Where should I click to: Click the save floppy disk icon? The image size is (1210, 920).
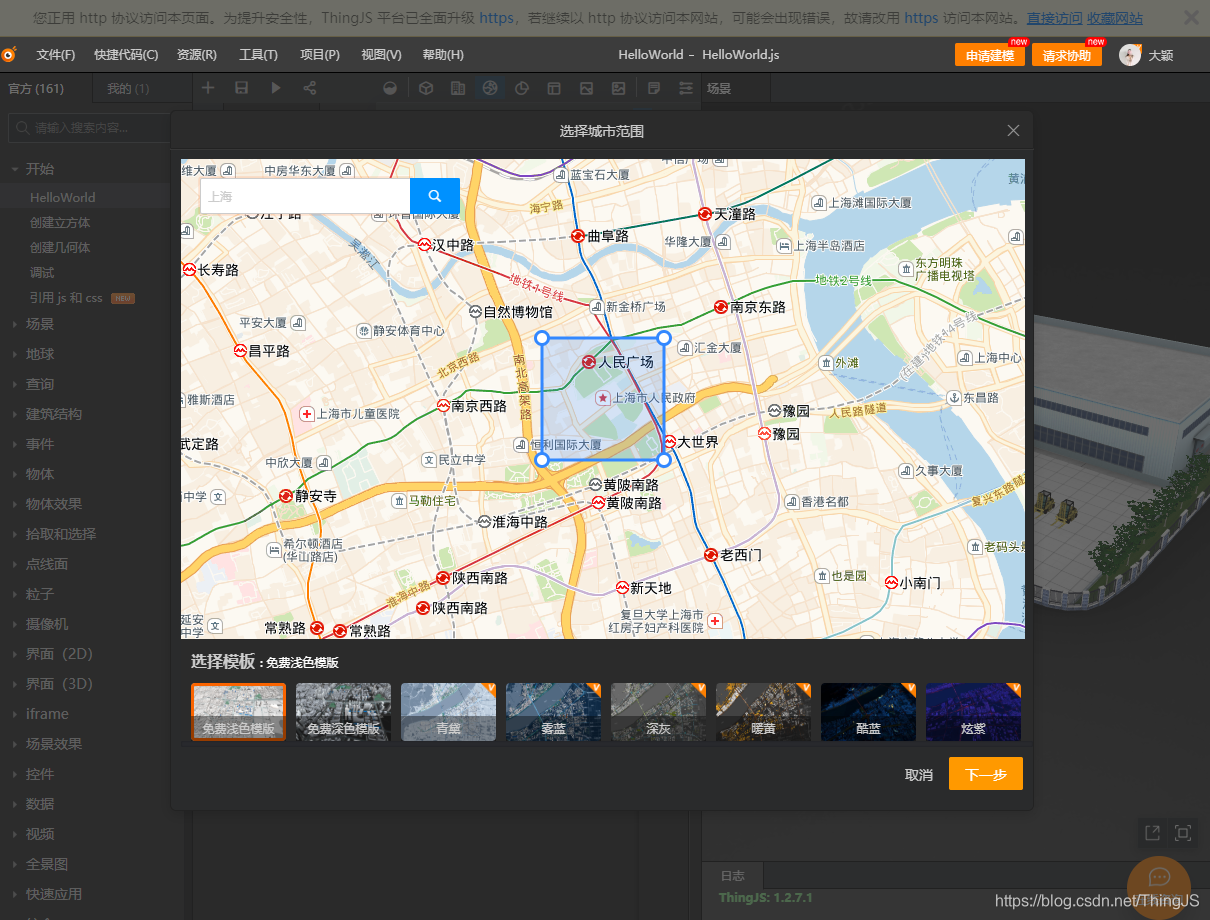pos(241,88)
